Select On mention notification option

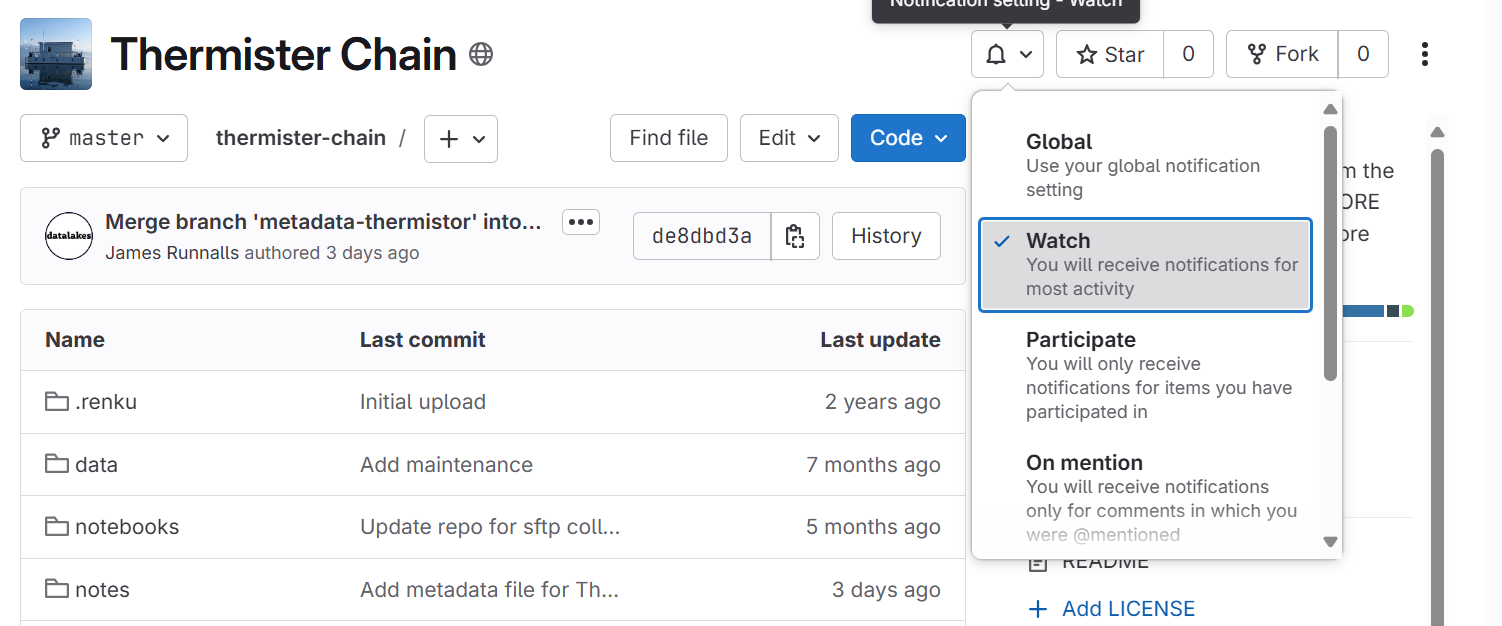point(1145,498)
